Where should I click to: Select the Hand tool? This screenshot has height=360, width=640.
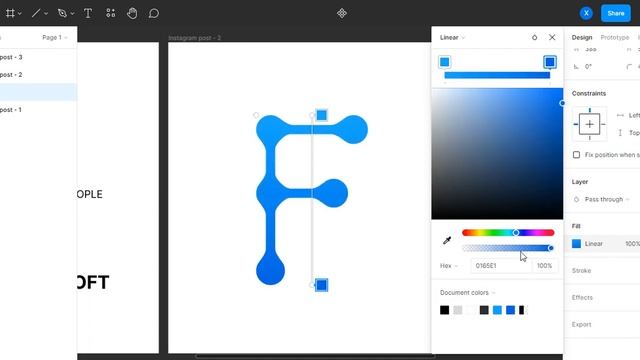[132, 13]
